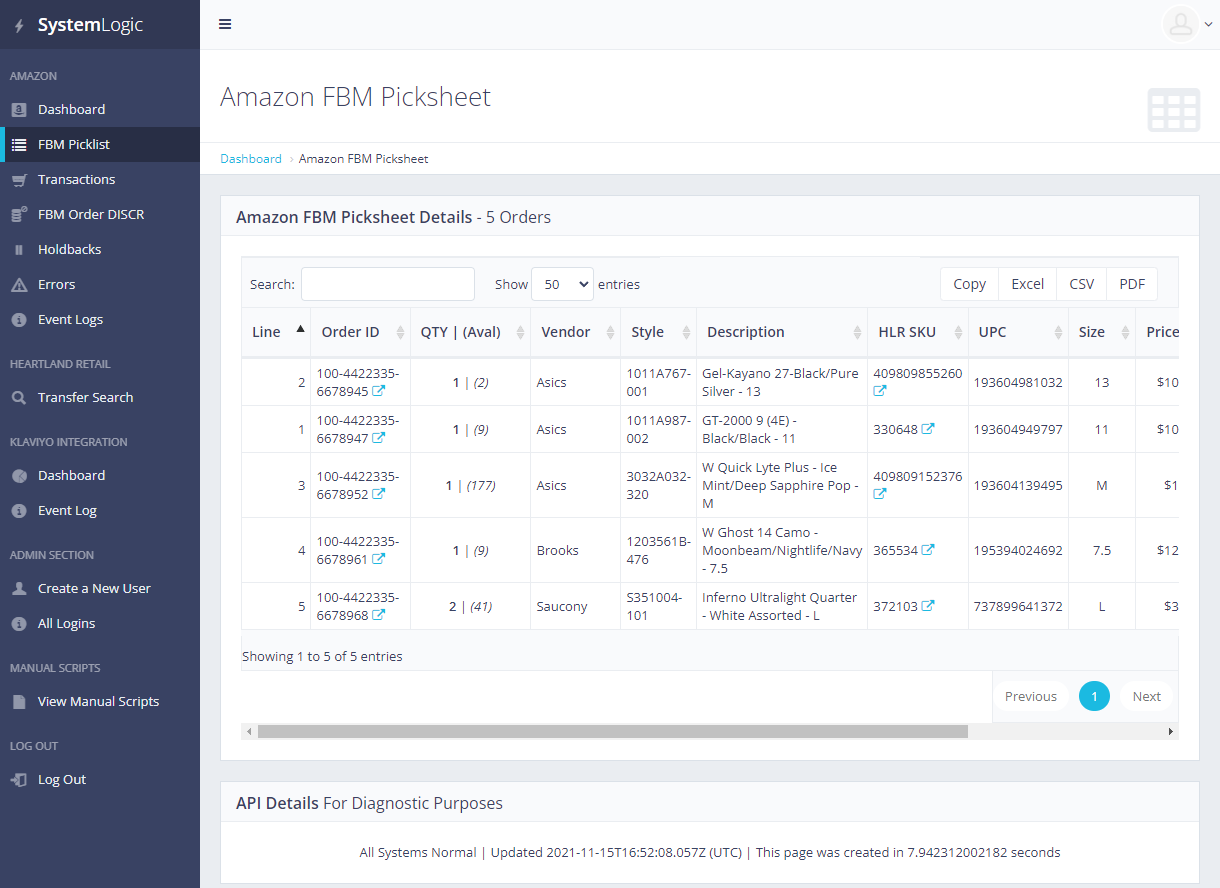Click the Dashboard breadcrumb link
This screenshot has width=1220, height=888.
click(251, 159)
